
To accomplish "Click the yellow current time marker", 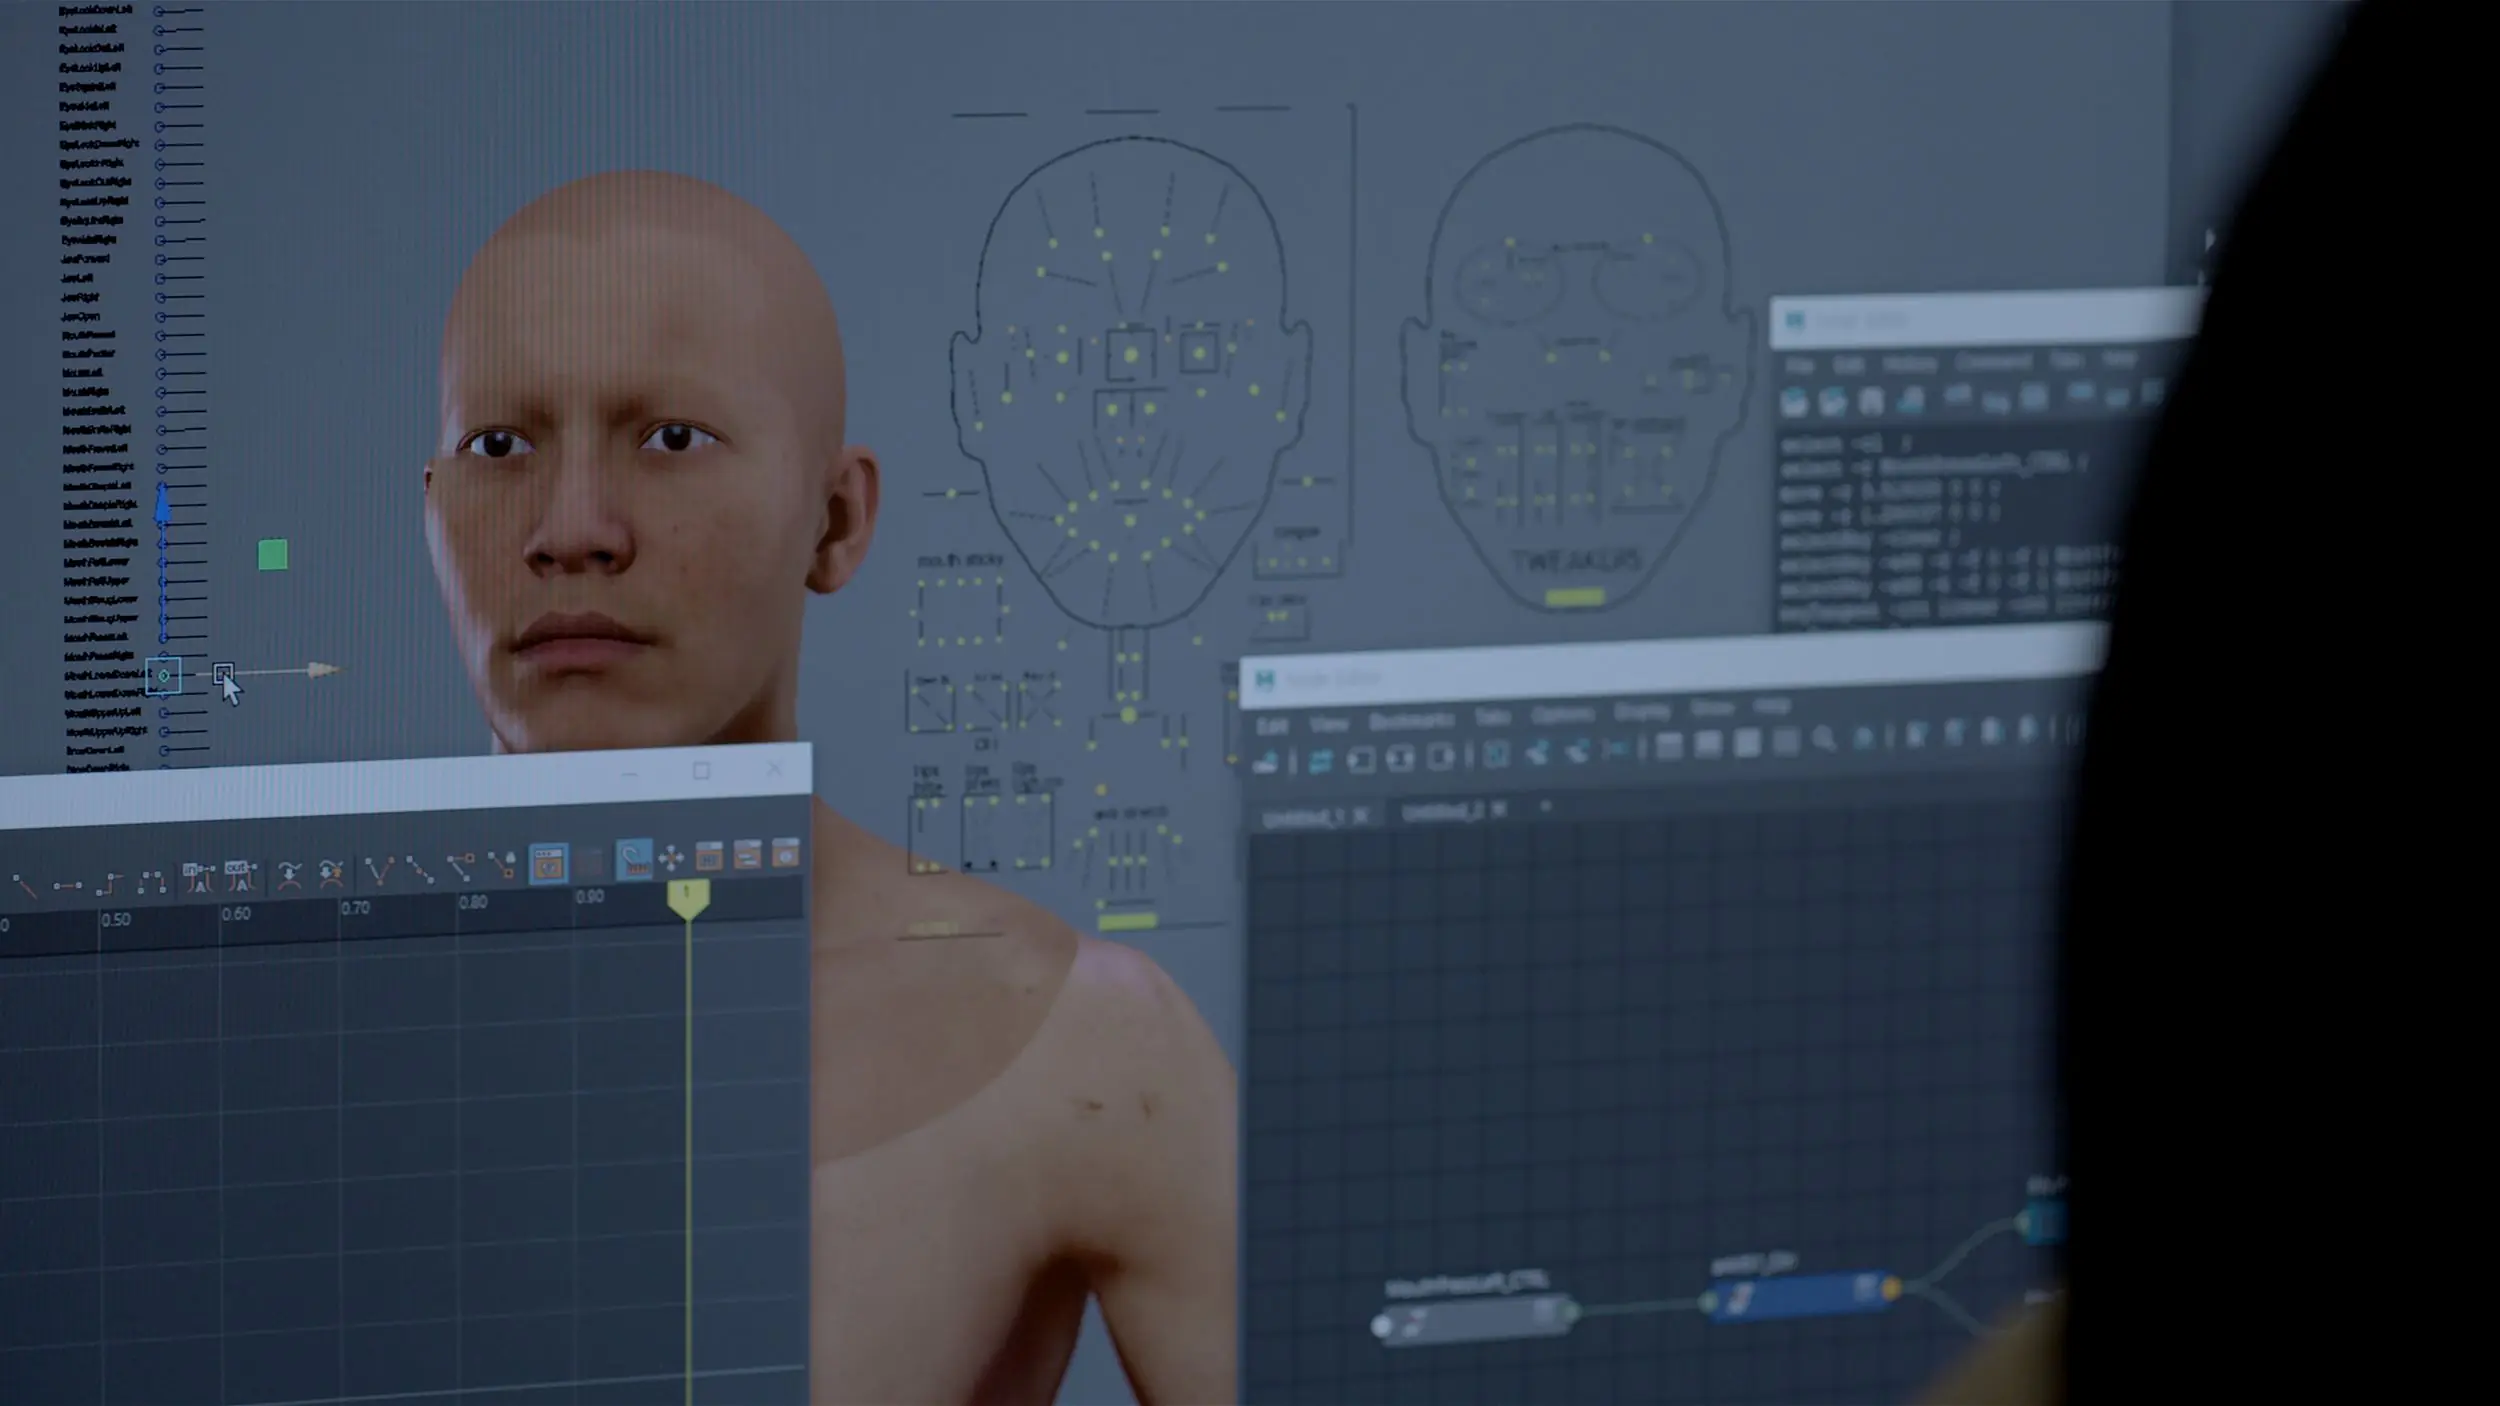I will (x=688, y=897).
